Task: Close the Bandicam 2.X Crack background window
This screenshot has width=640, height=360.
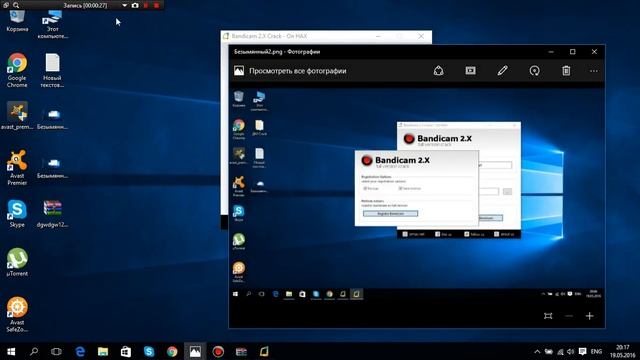Action: pyautogui.click(x=421, y=36)
